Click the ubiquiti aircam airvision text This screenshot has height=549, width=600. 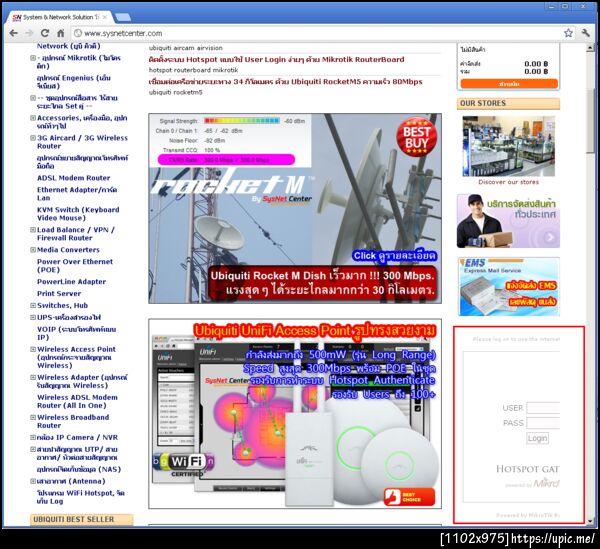point(186,48)
